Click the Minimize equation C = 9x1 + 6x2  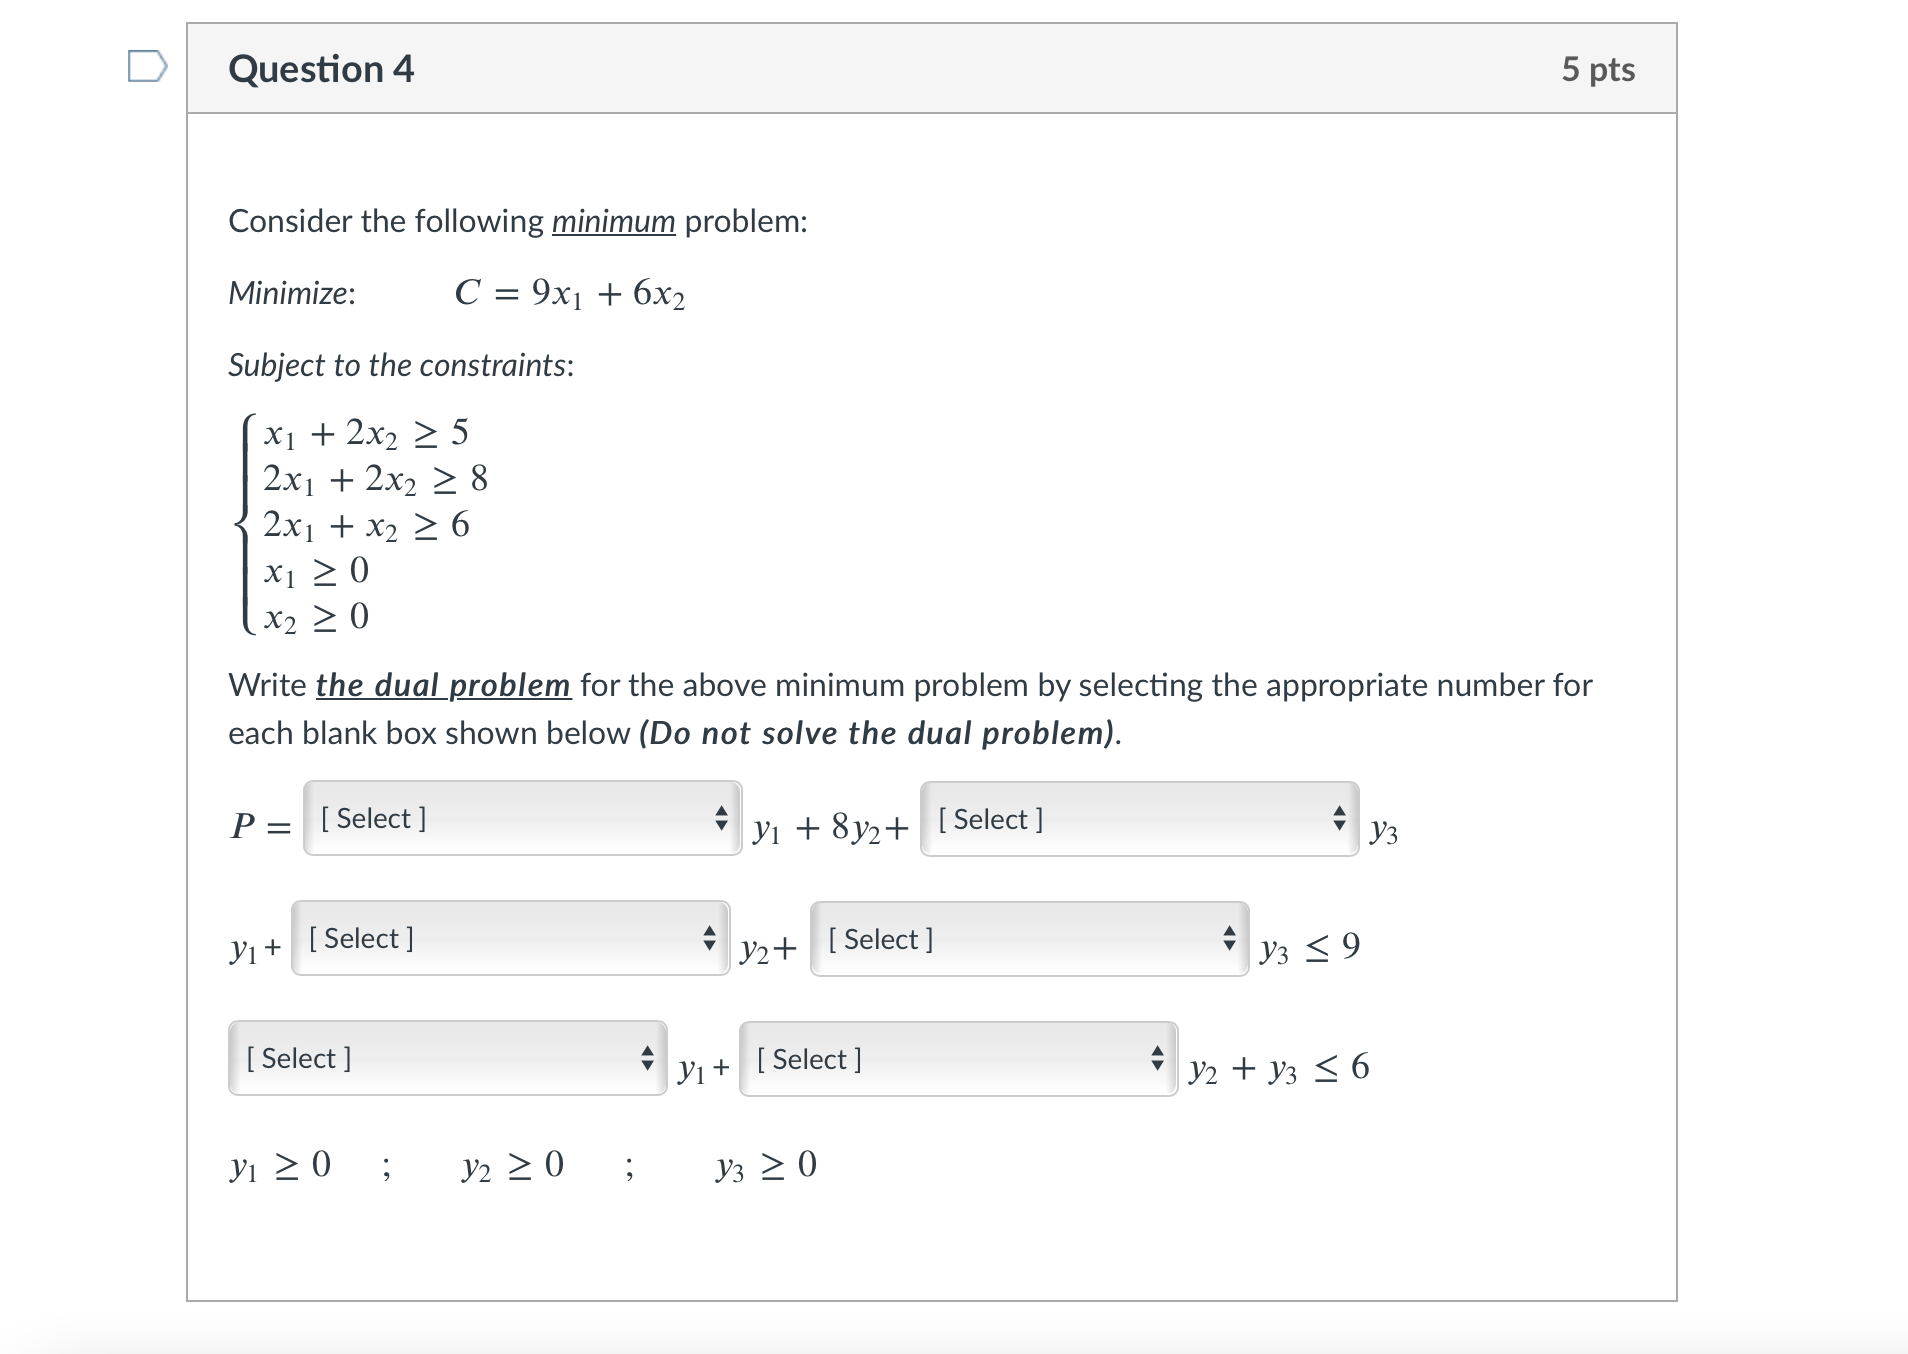tap(570, 294)
